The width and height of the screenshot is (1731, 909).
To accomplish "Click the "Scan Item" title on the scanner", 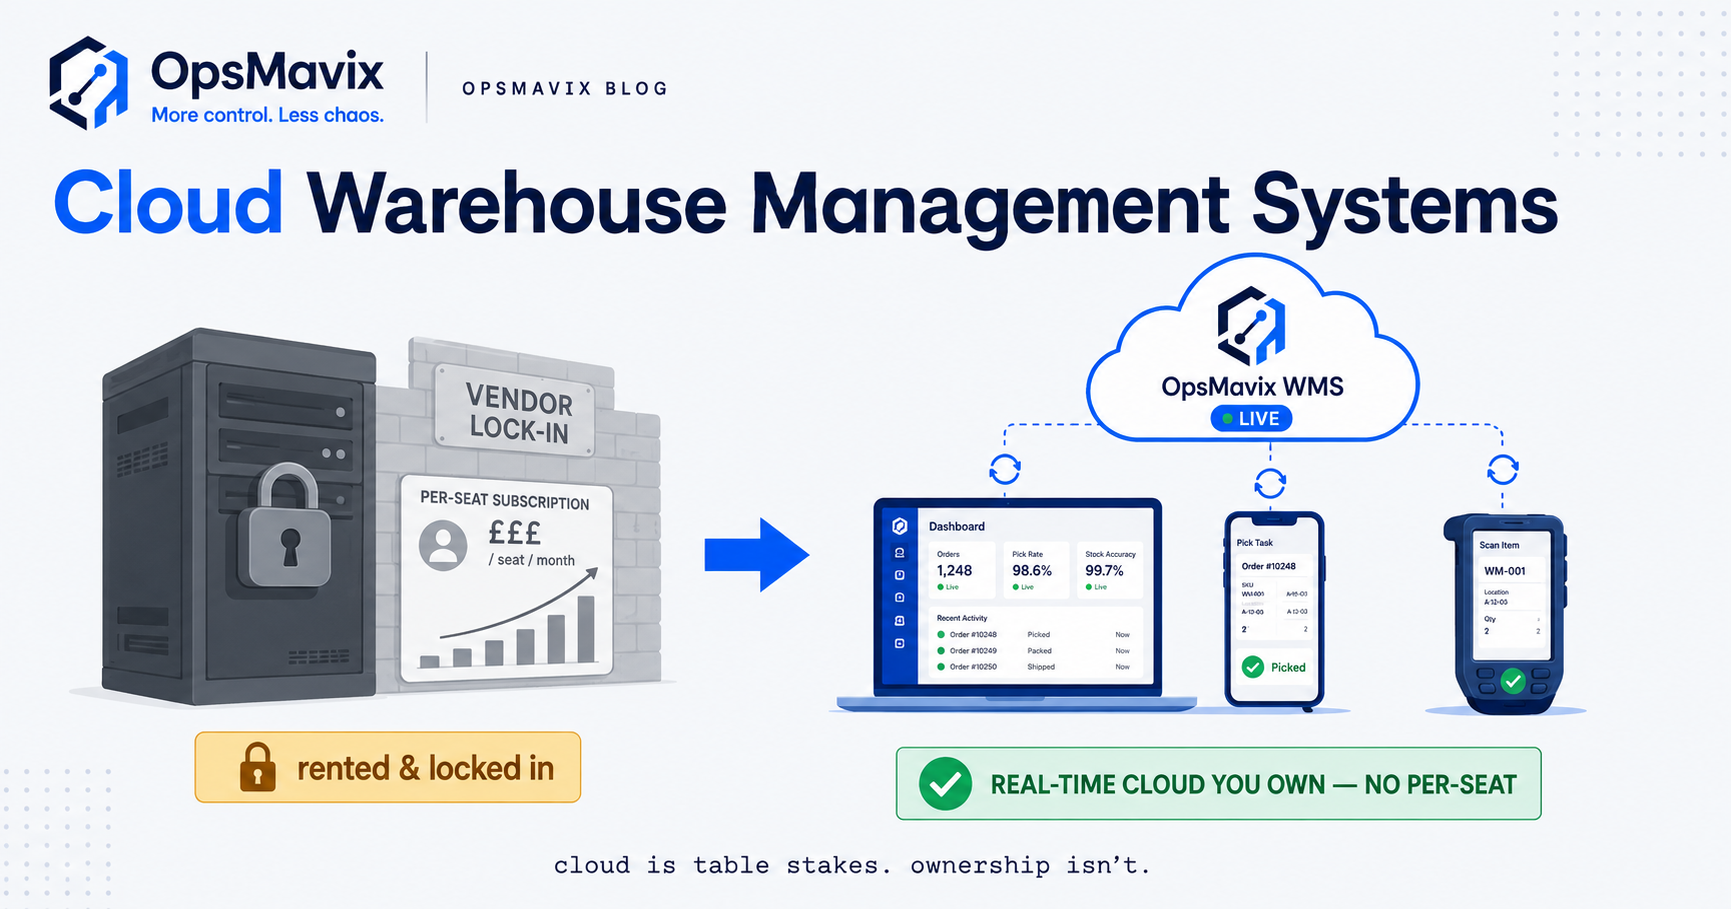I will 1499,545.
